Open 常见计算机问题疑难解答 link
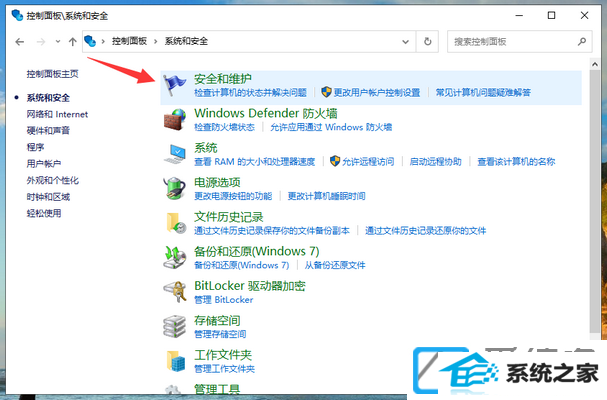The height and width of the screenshot is (400, 607). pos(483,93)
